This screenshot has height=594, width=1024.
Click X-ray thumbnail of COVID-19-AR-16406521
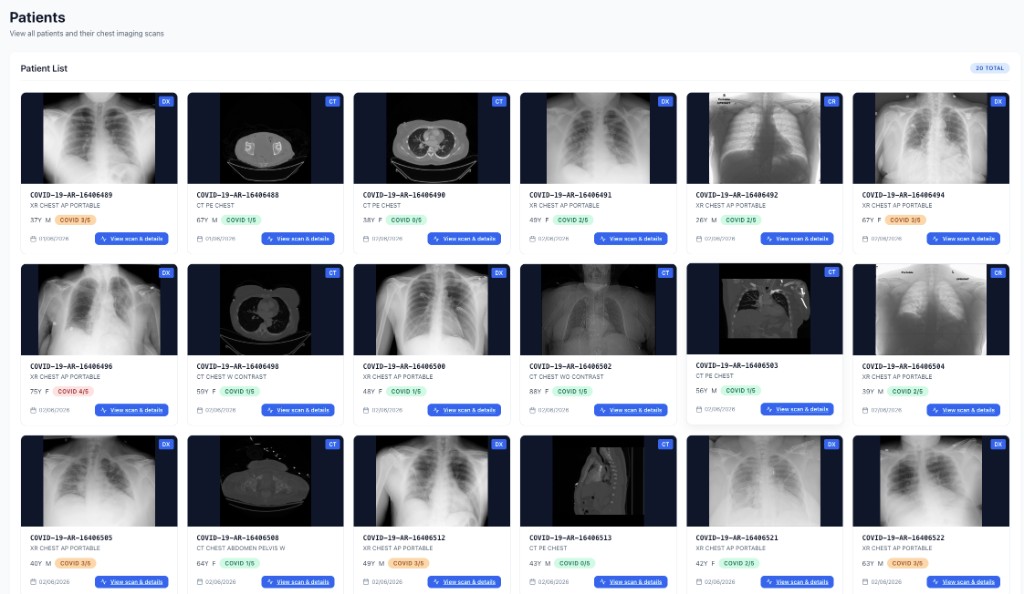pos(764,481)
